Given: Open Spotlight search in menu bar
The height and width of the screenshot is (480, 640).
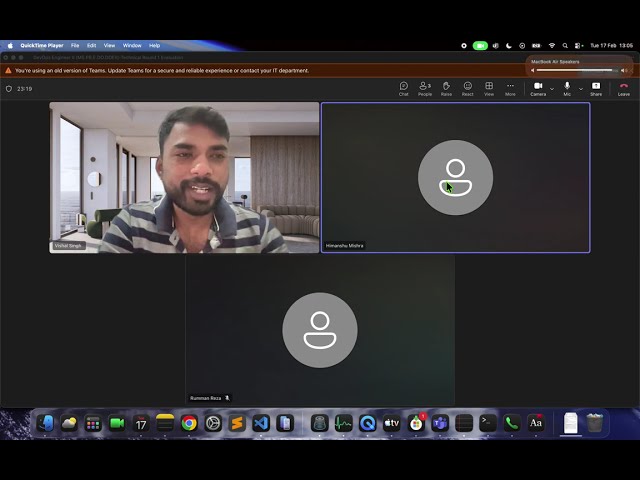Looking at the screenshot, I should click(x=565, y=46).
